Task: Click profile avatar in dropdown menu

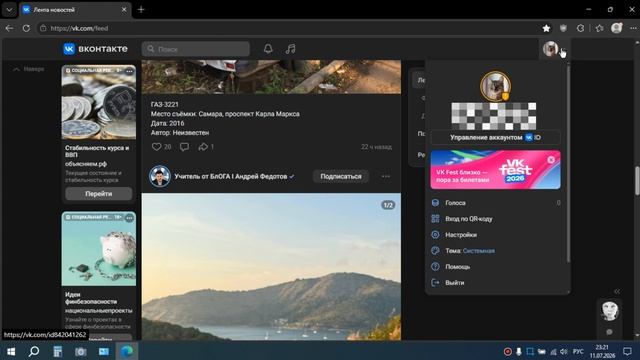Action: point(495,86)
